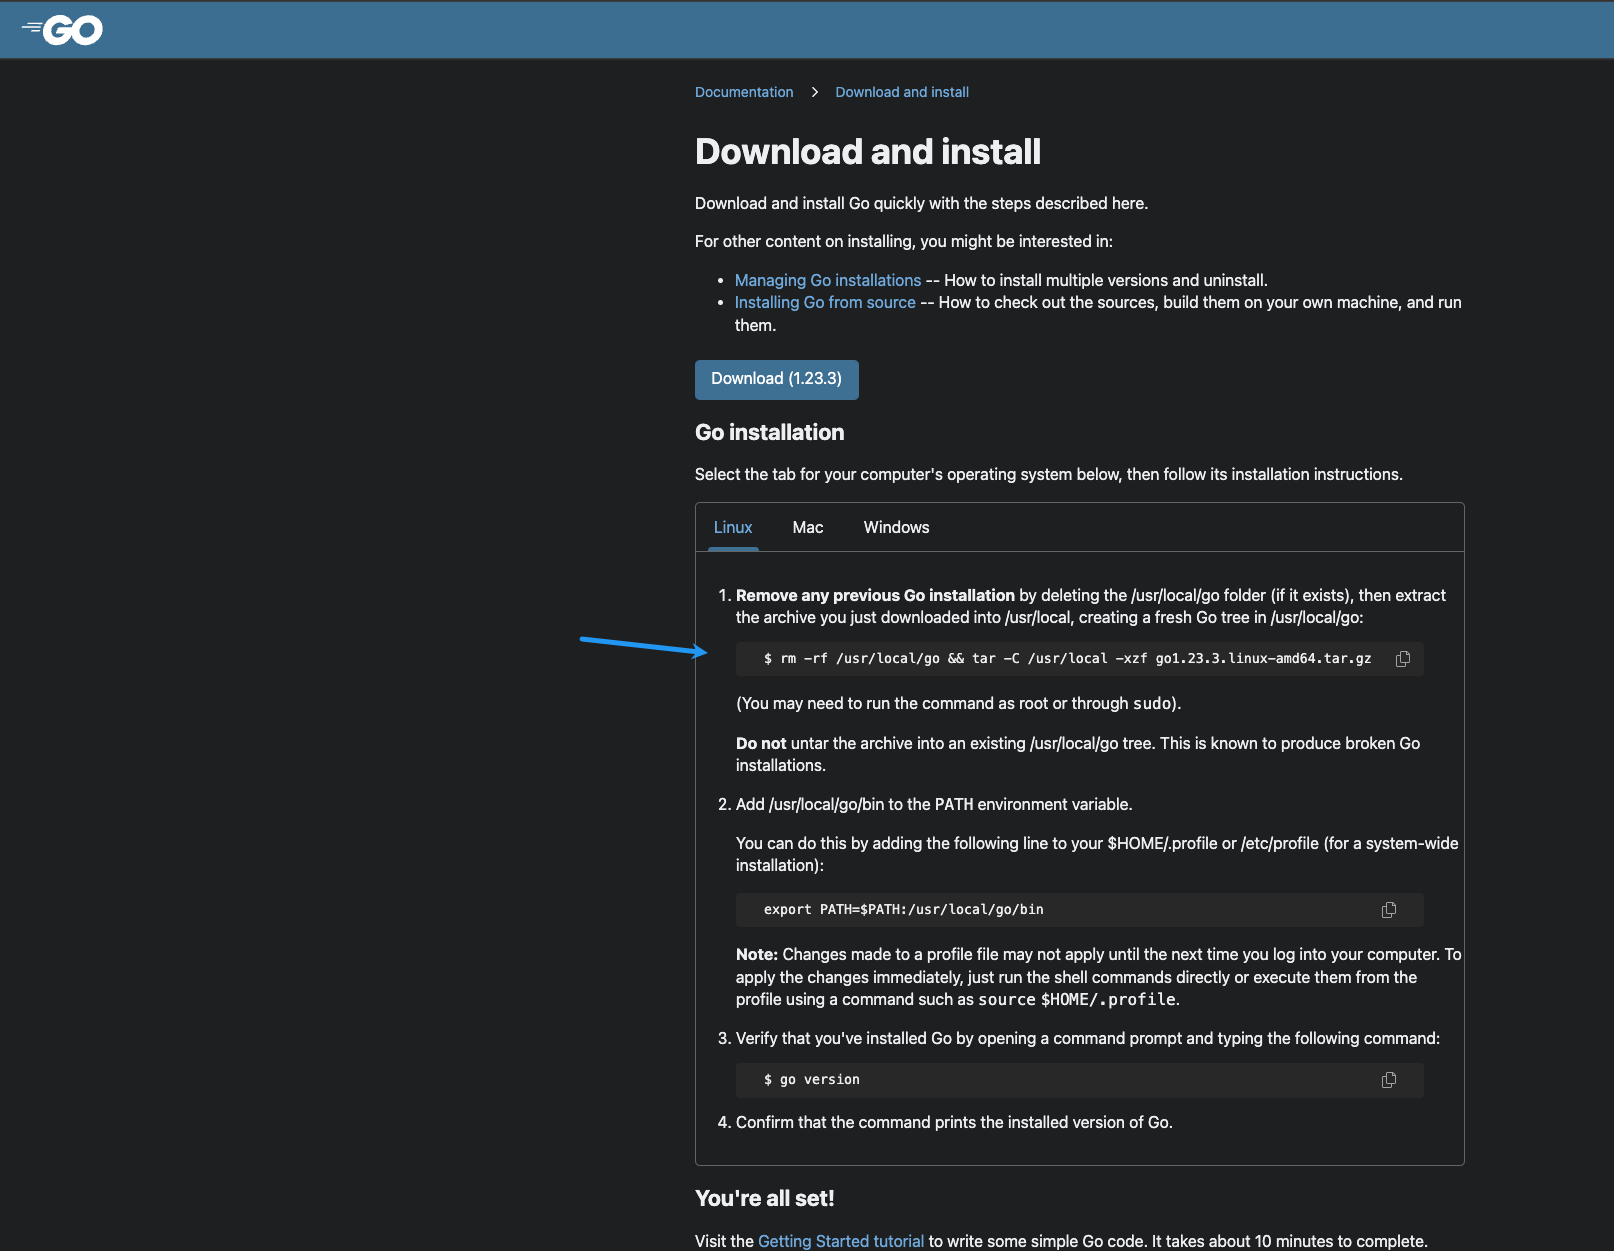Open the Documentation breadcrumb link
The width and height of the screenshot is (1614, 1251).
coord(744,92)
